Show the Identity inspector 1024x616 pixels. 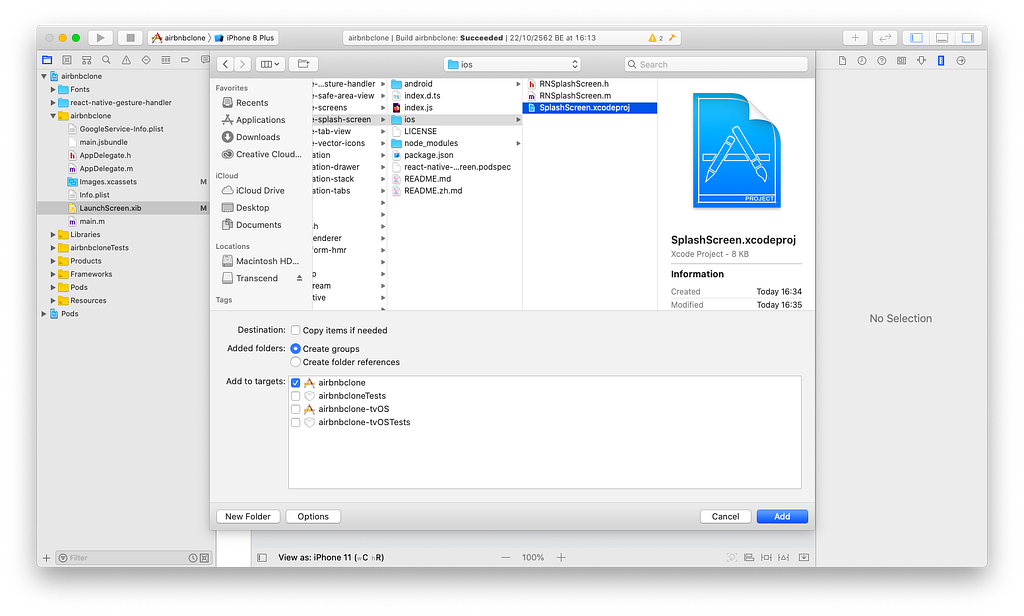click(901, 61)
